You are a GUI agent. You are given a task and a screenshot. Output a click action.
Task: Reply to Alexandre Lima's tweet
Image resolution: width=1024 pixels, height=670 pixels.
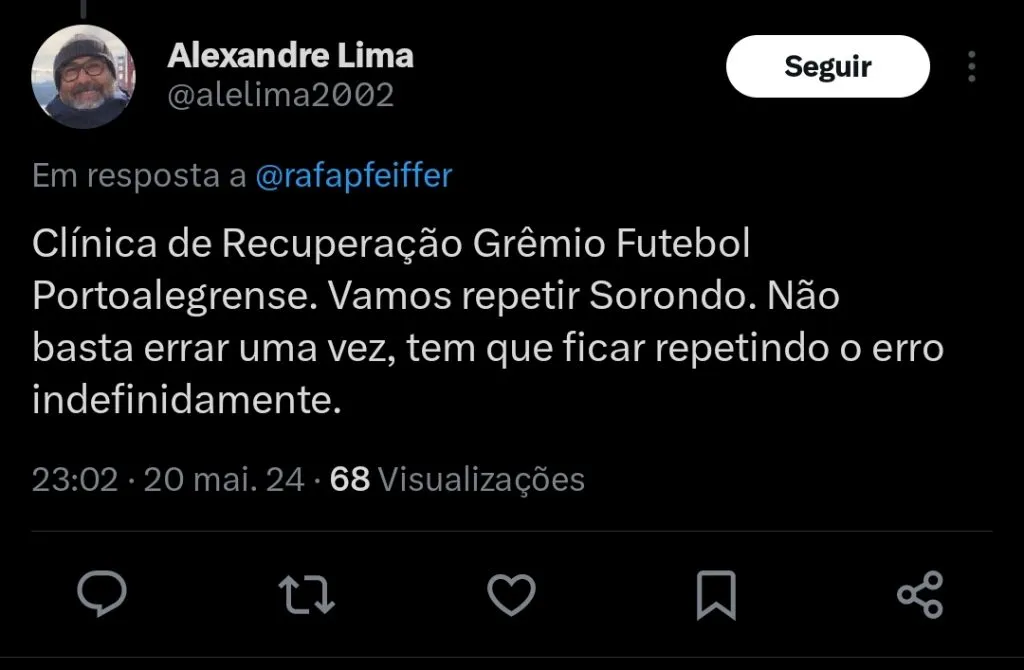coord(102,595)
